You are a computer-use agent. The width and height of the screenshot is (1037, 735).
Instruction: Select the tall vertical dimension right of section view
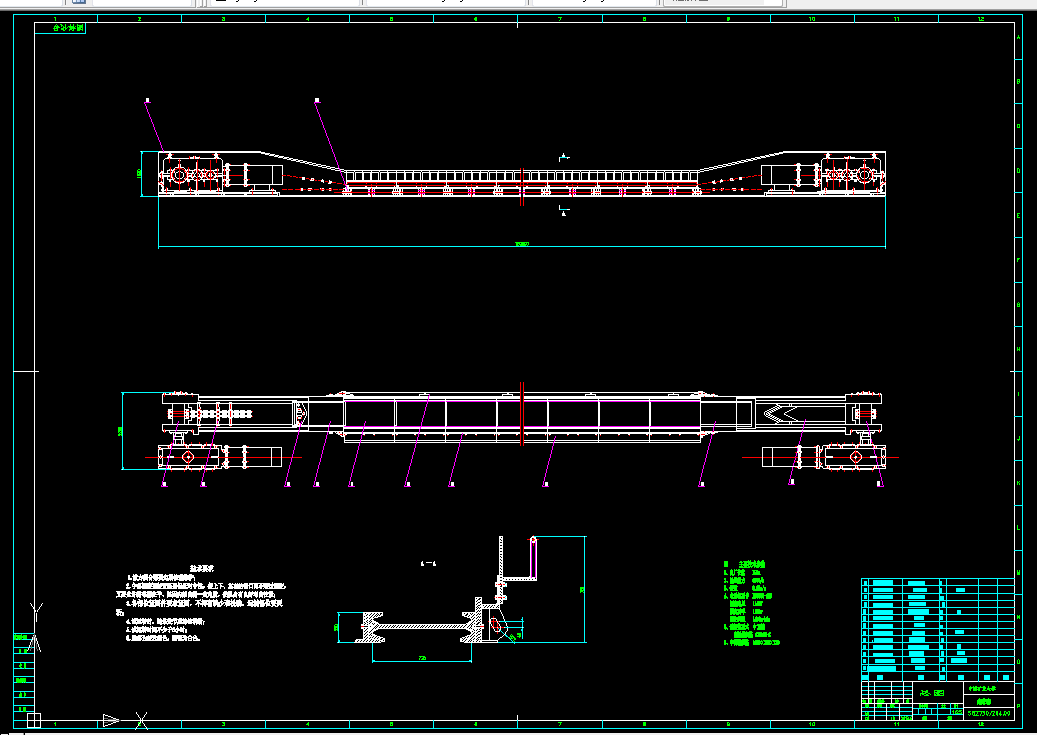(584, 589)
